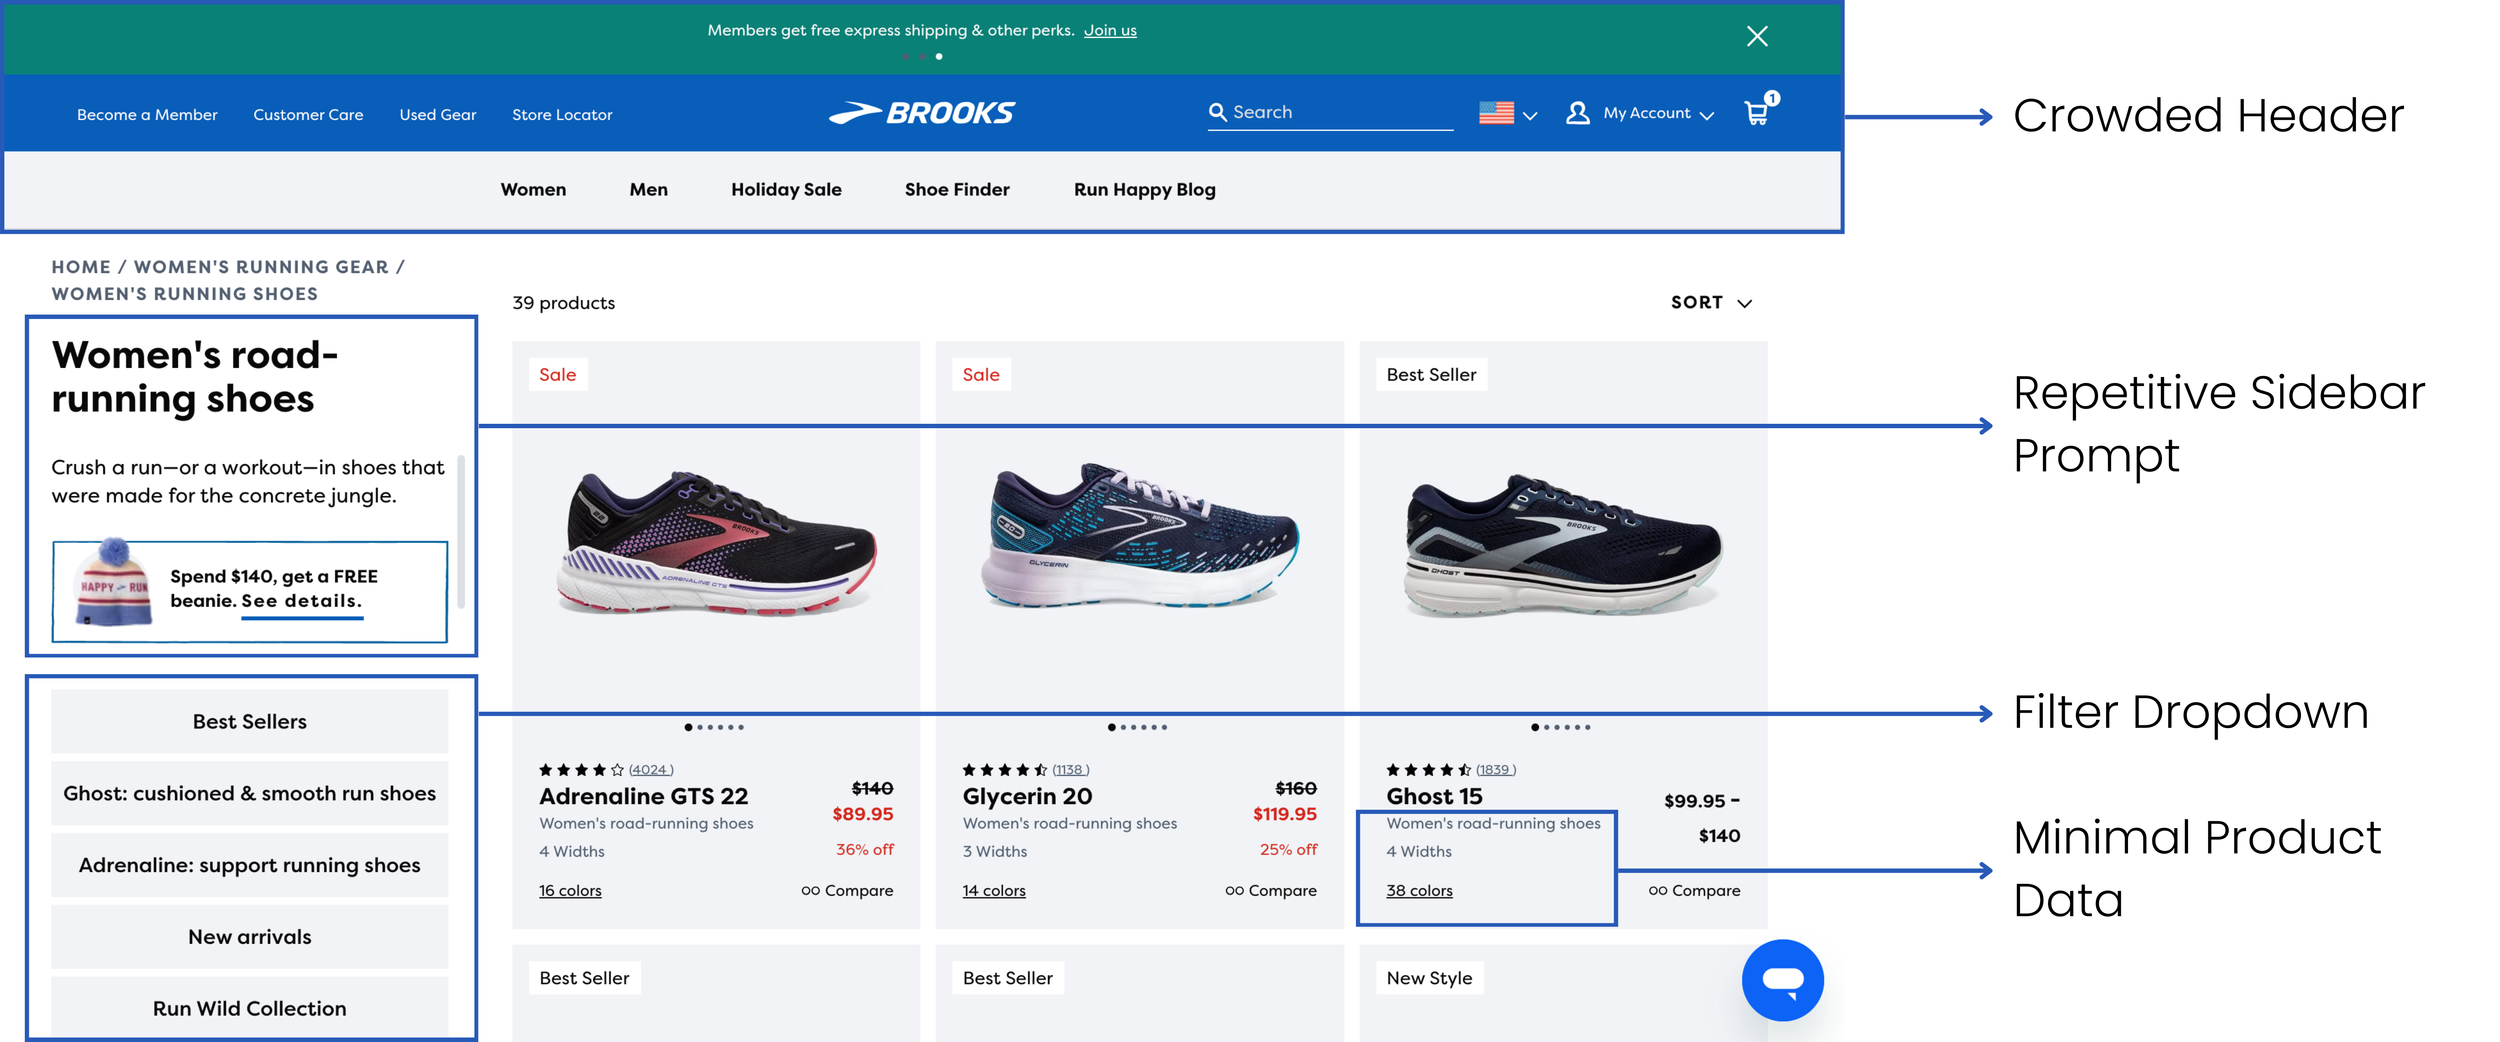Click the account person icon

pyautogui.click(x=1577, y=113)
